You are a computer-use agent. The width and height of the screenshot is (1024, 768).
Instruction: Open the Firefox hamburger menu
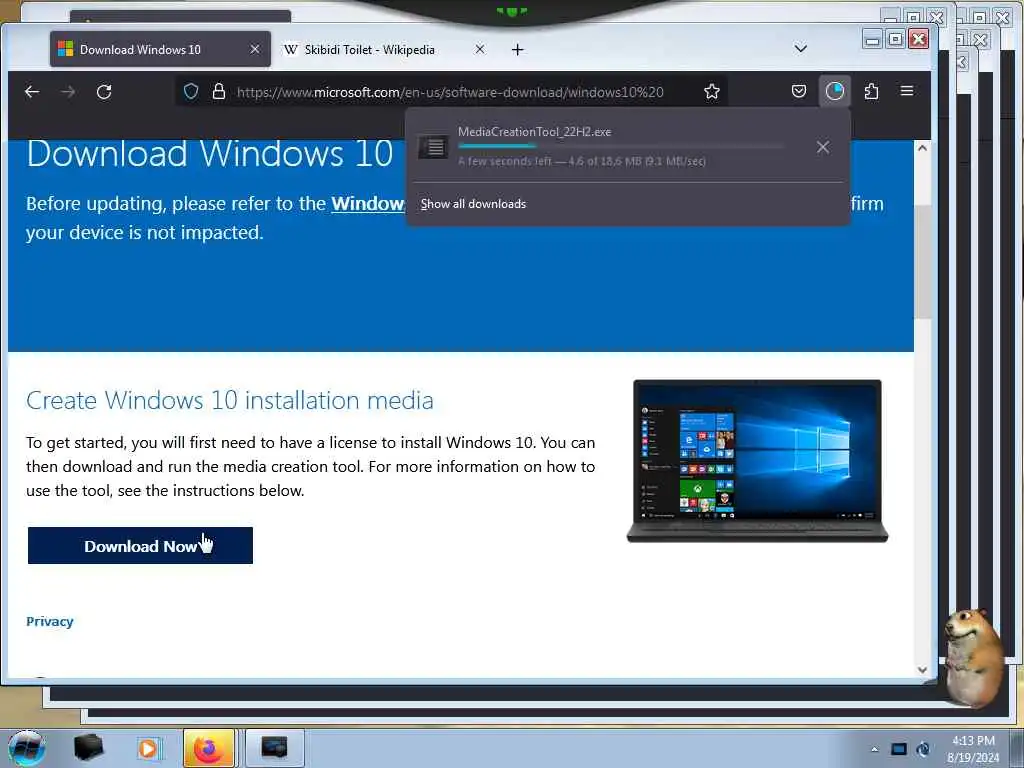[907, 91]
